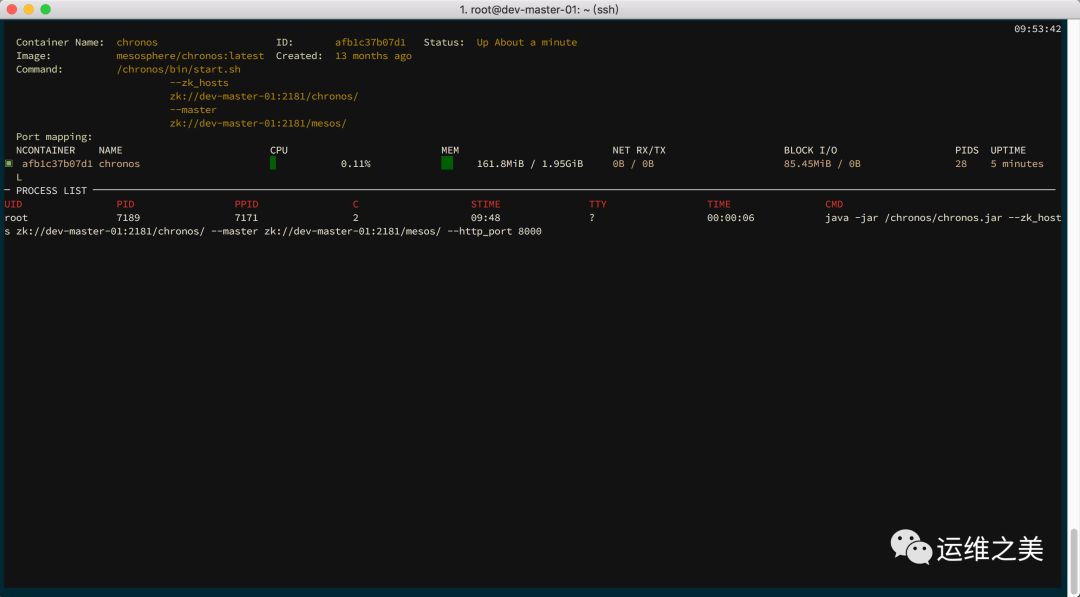Image resolution: width=1080 pixels, height=597 pixels.
Task: Click the clock 09:53:42
Action: pyautogui.click(x=1037, y=29)
